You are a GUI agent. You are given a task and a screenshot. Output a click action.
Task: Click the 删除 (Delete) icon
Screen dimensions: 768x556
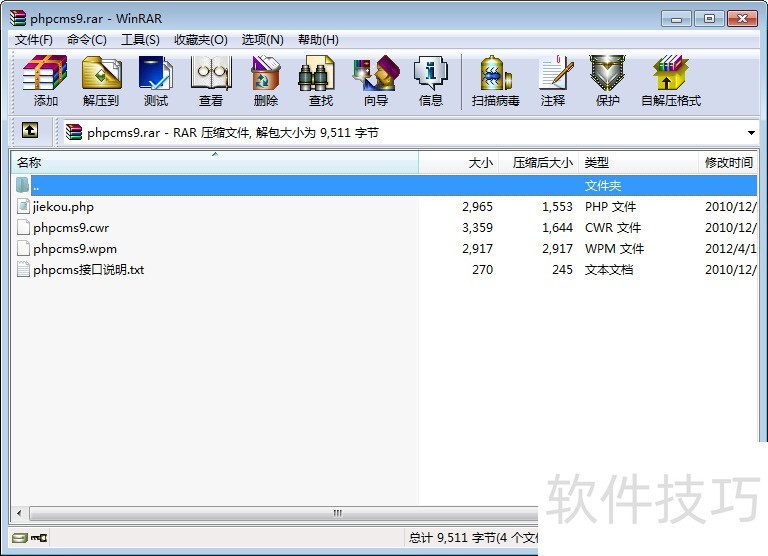pyautogui.click(x=265, y=81)
